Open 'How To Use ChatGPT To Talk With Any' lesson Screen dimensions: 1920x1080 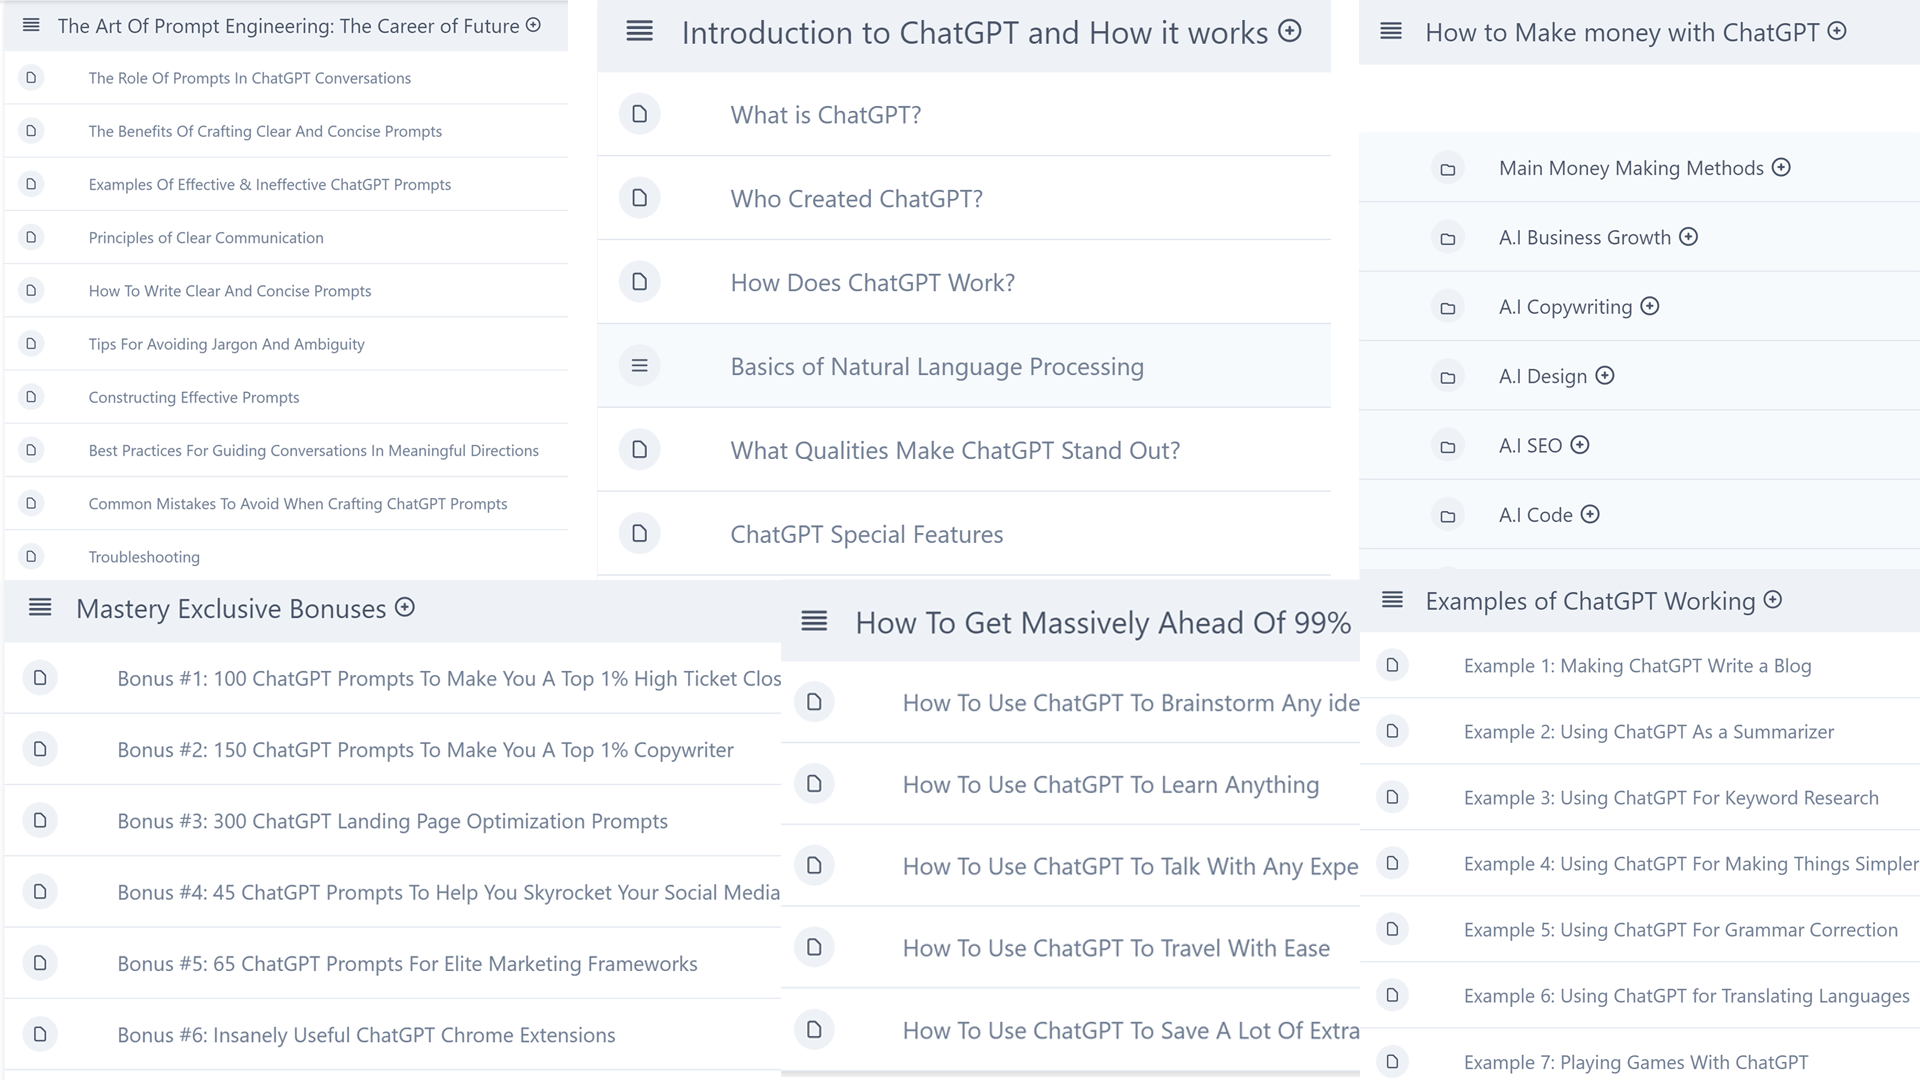click(x=1131, y=866)
